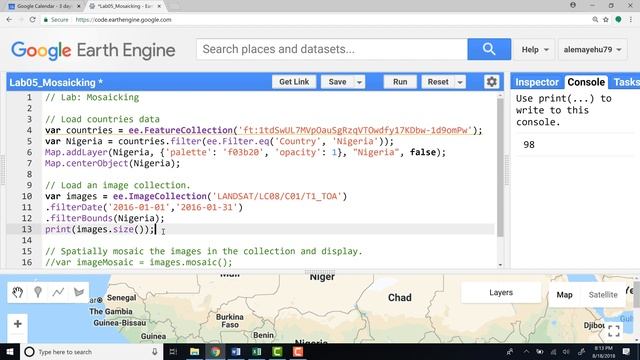Switch to the Tasks tab
This screenshot has width=640, height=360.
[626, 82]
